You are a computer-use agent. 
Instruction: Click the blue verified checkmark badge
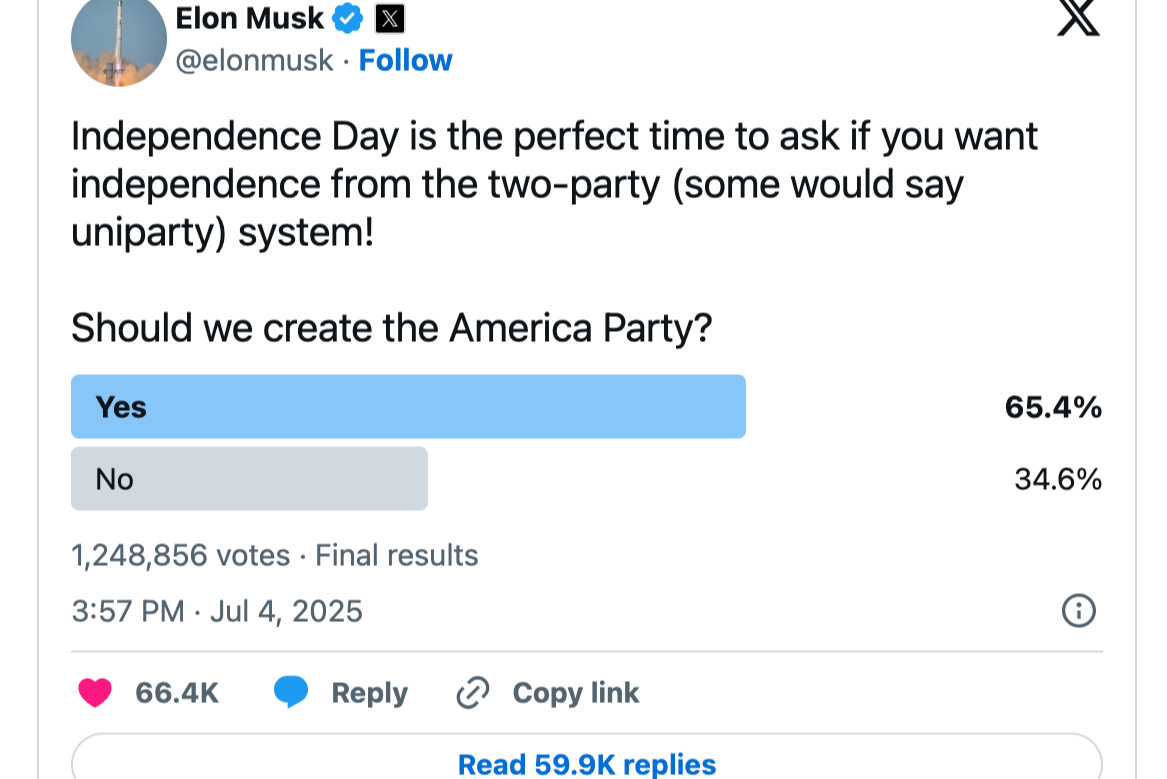(348, 18)
